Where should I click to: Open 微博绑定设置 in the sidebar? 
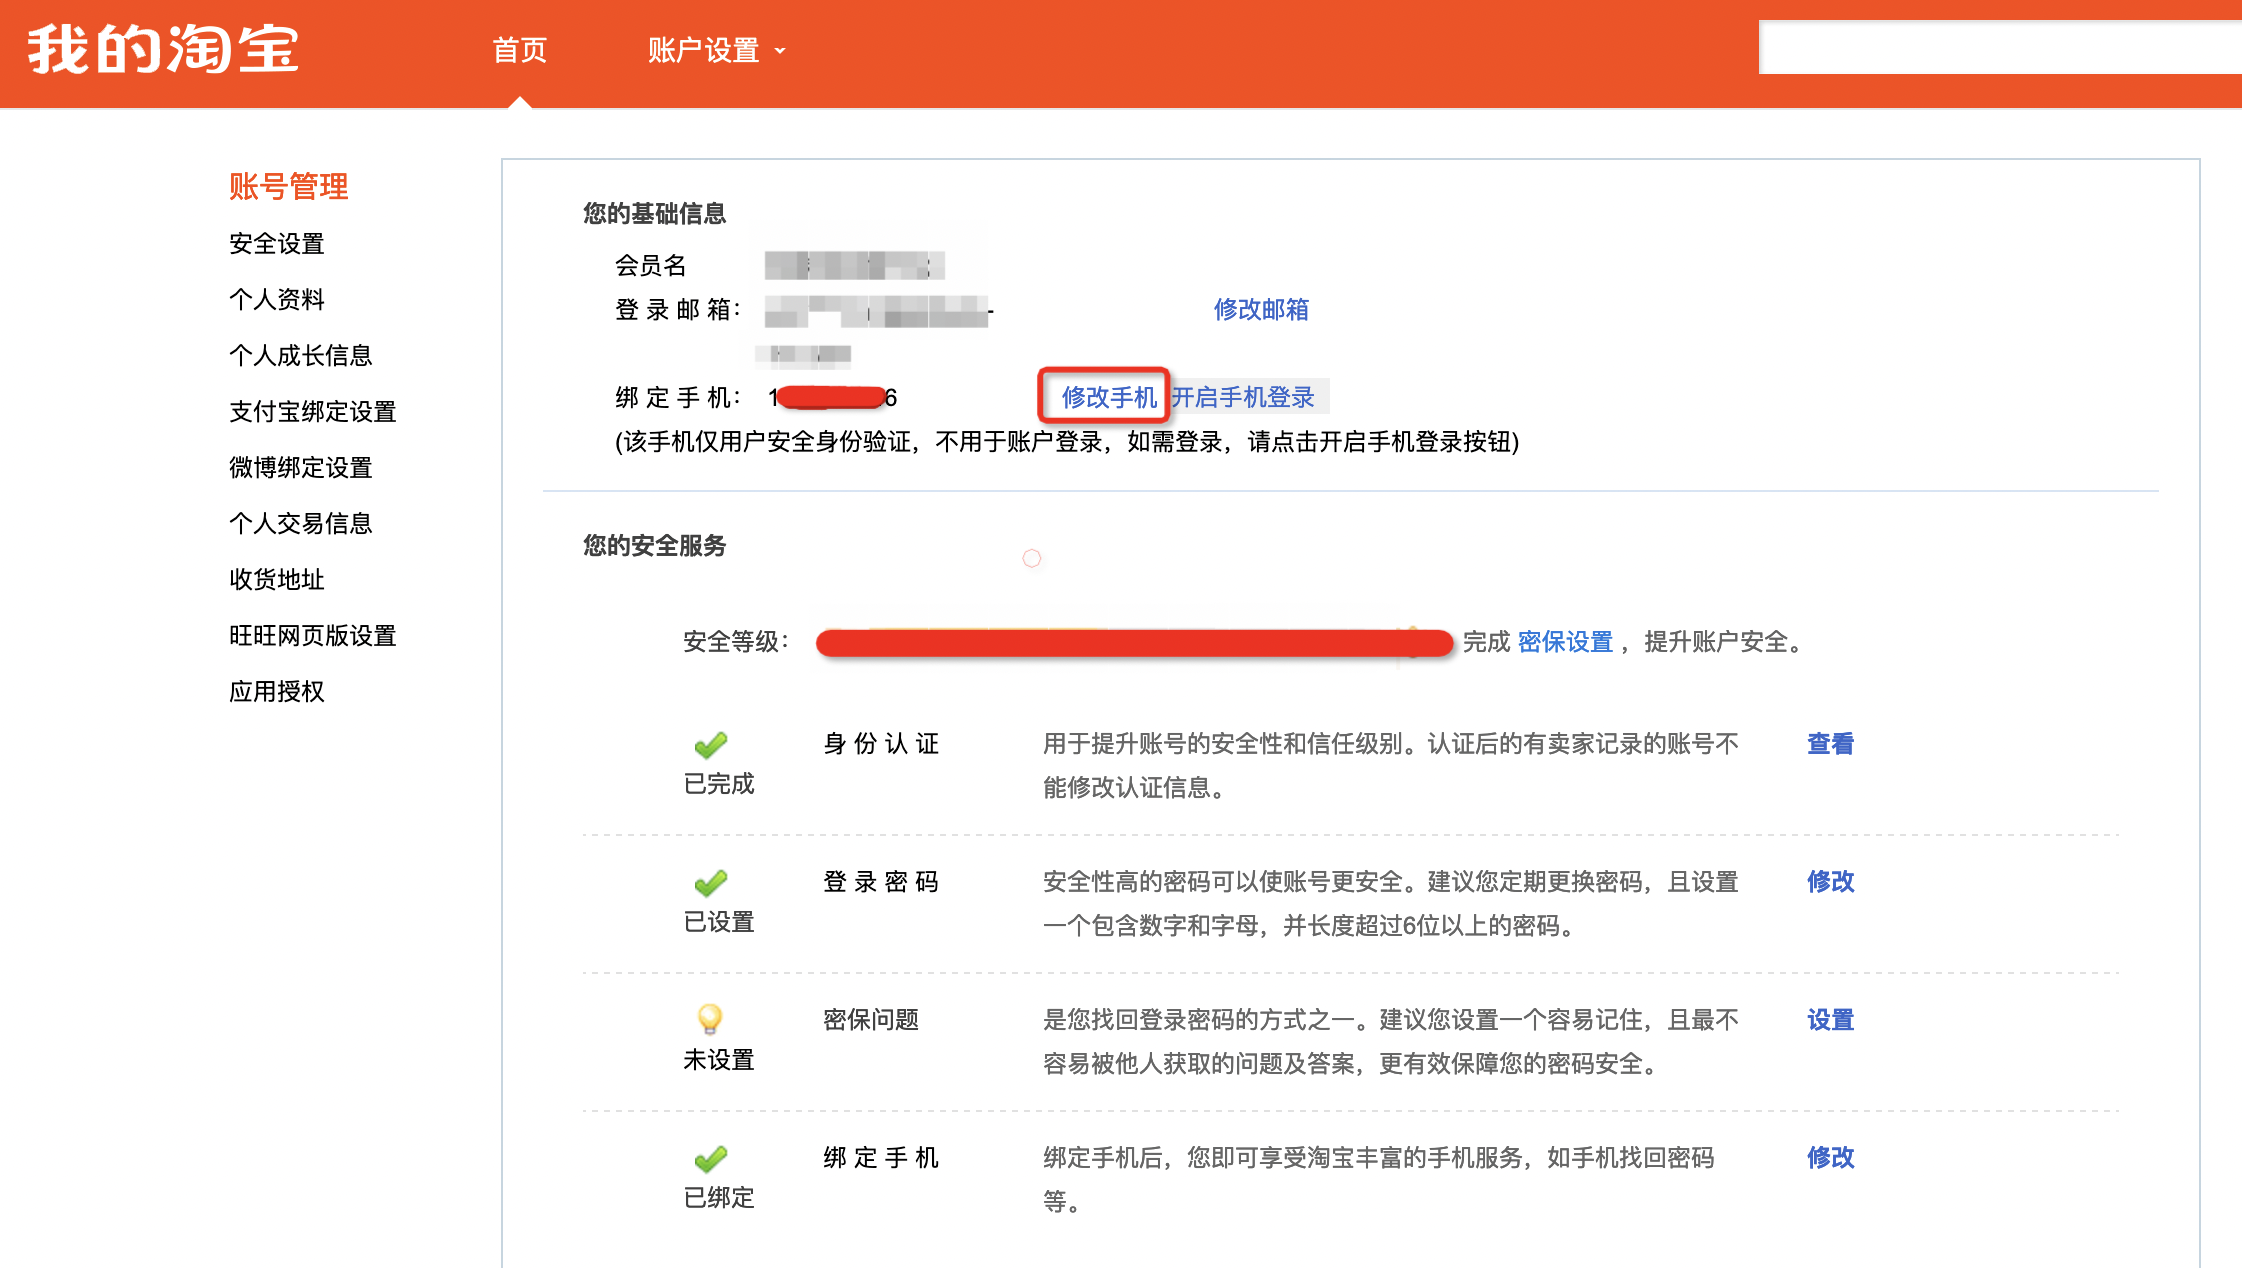click(301, 467)
